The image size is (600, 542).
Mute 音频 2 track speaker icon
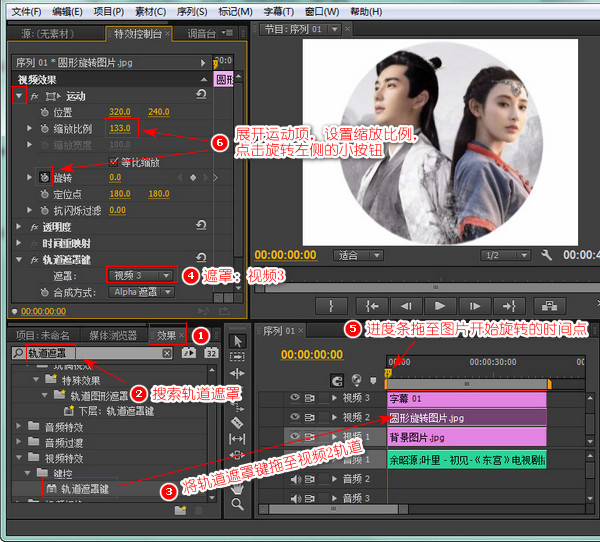[295, 479]
